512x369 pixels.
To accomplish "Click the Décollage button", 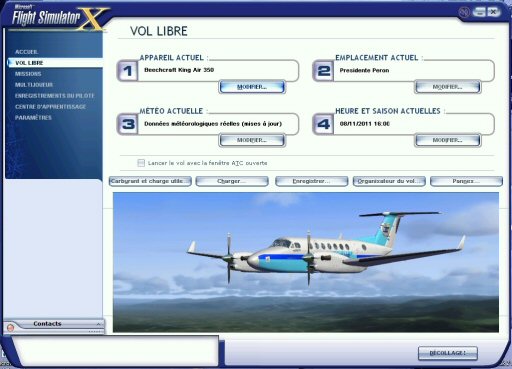I will (x=448, y=353).
